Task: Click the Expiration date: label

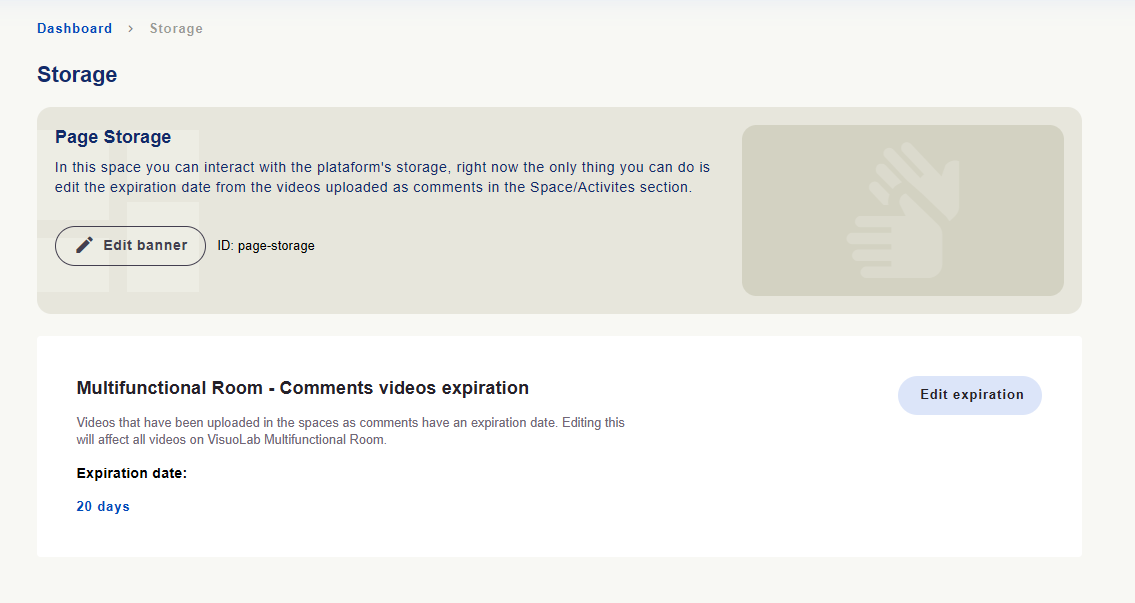Action: (132, 473)
